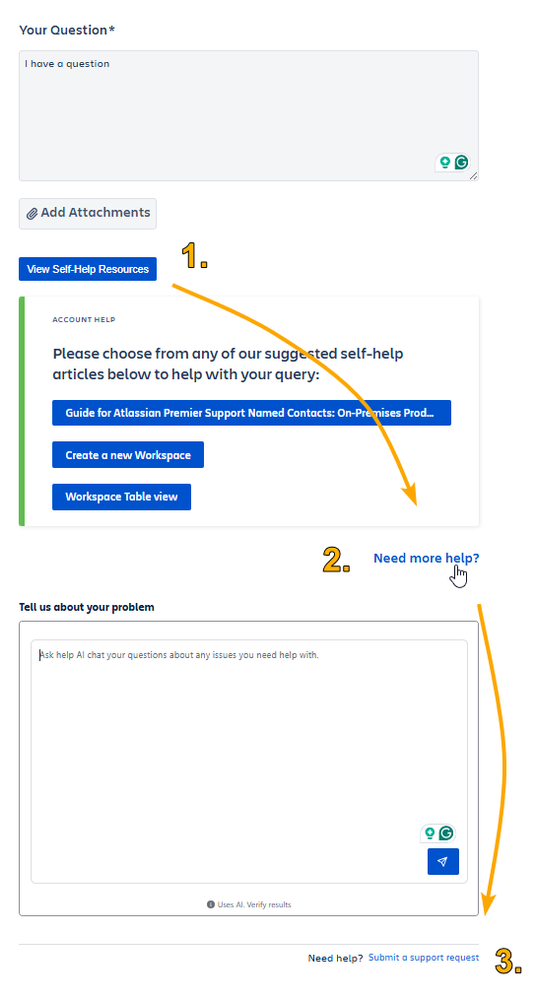Click the lightbulb suggestion icon in the AI chat box
Image resolution: width=537 pixels, height=999 pixels.
click(430, 833)
